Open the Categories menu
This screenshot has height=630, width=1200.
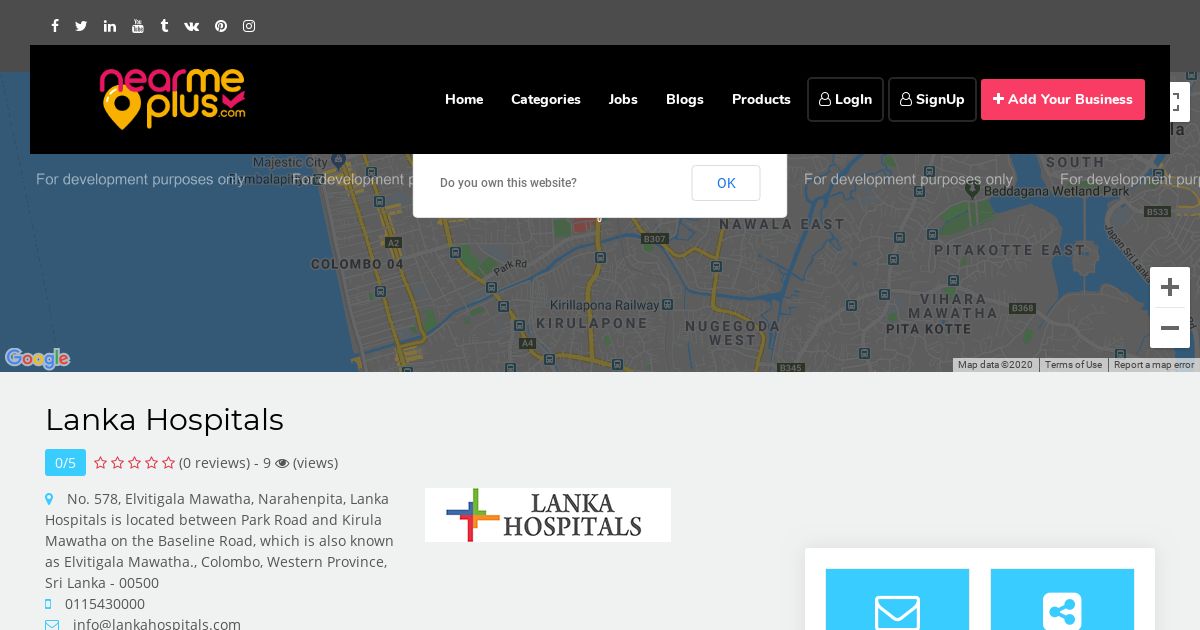pos(546,99)
